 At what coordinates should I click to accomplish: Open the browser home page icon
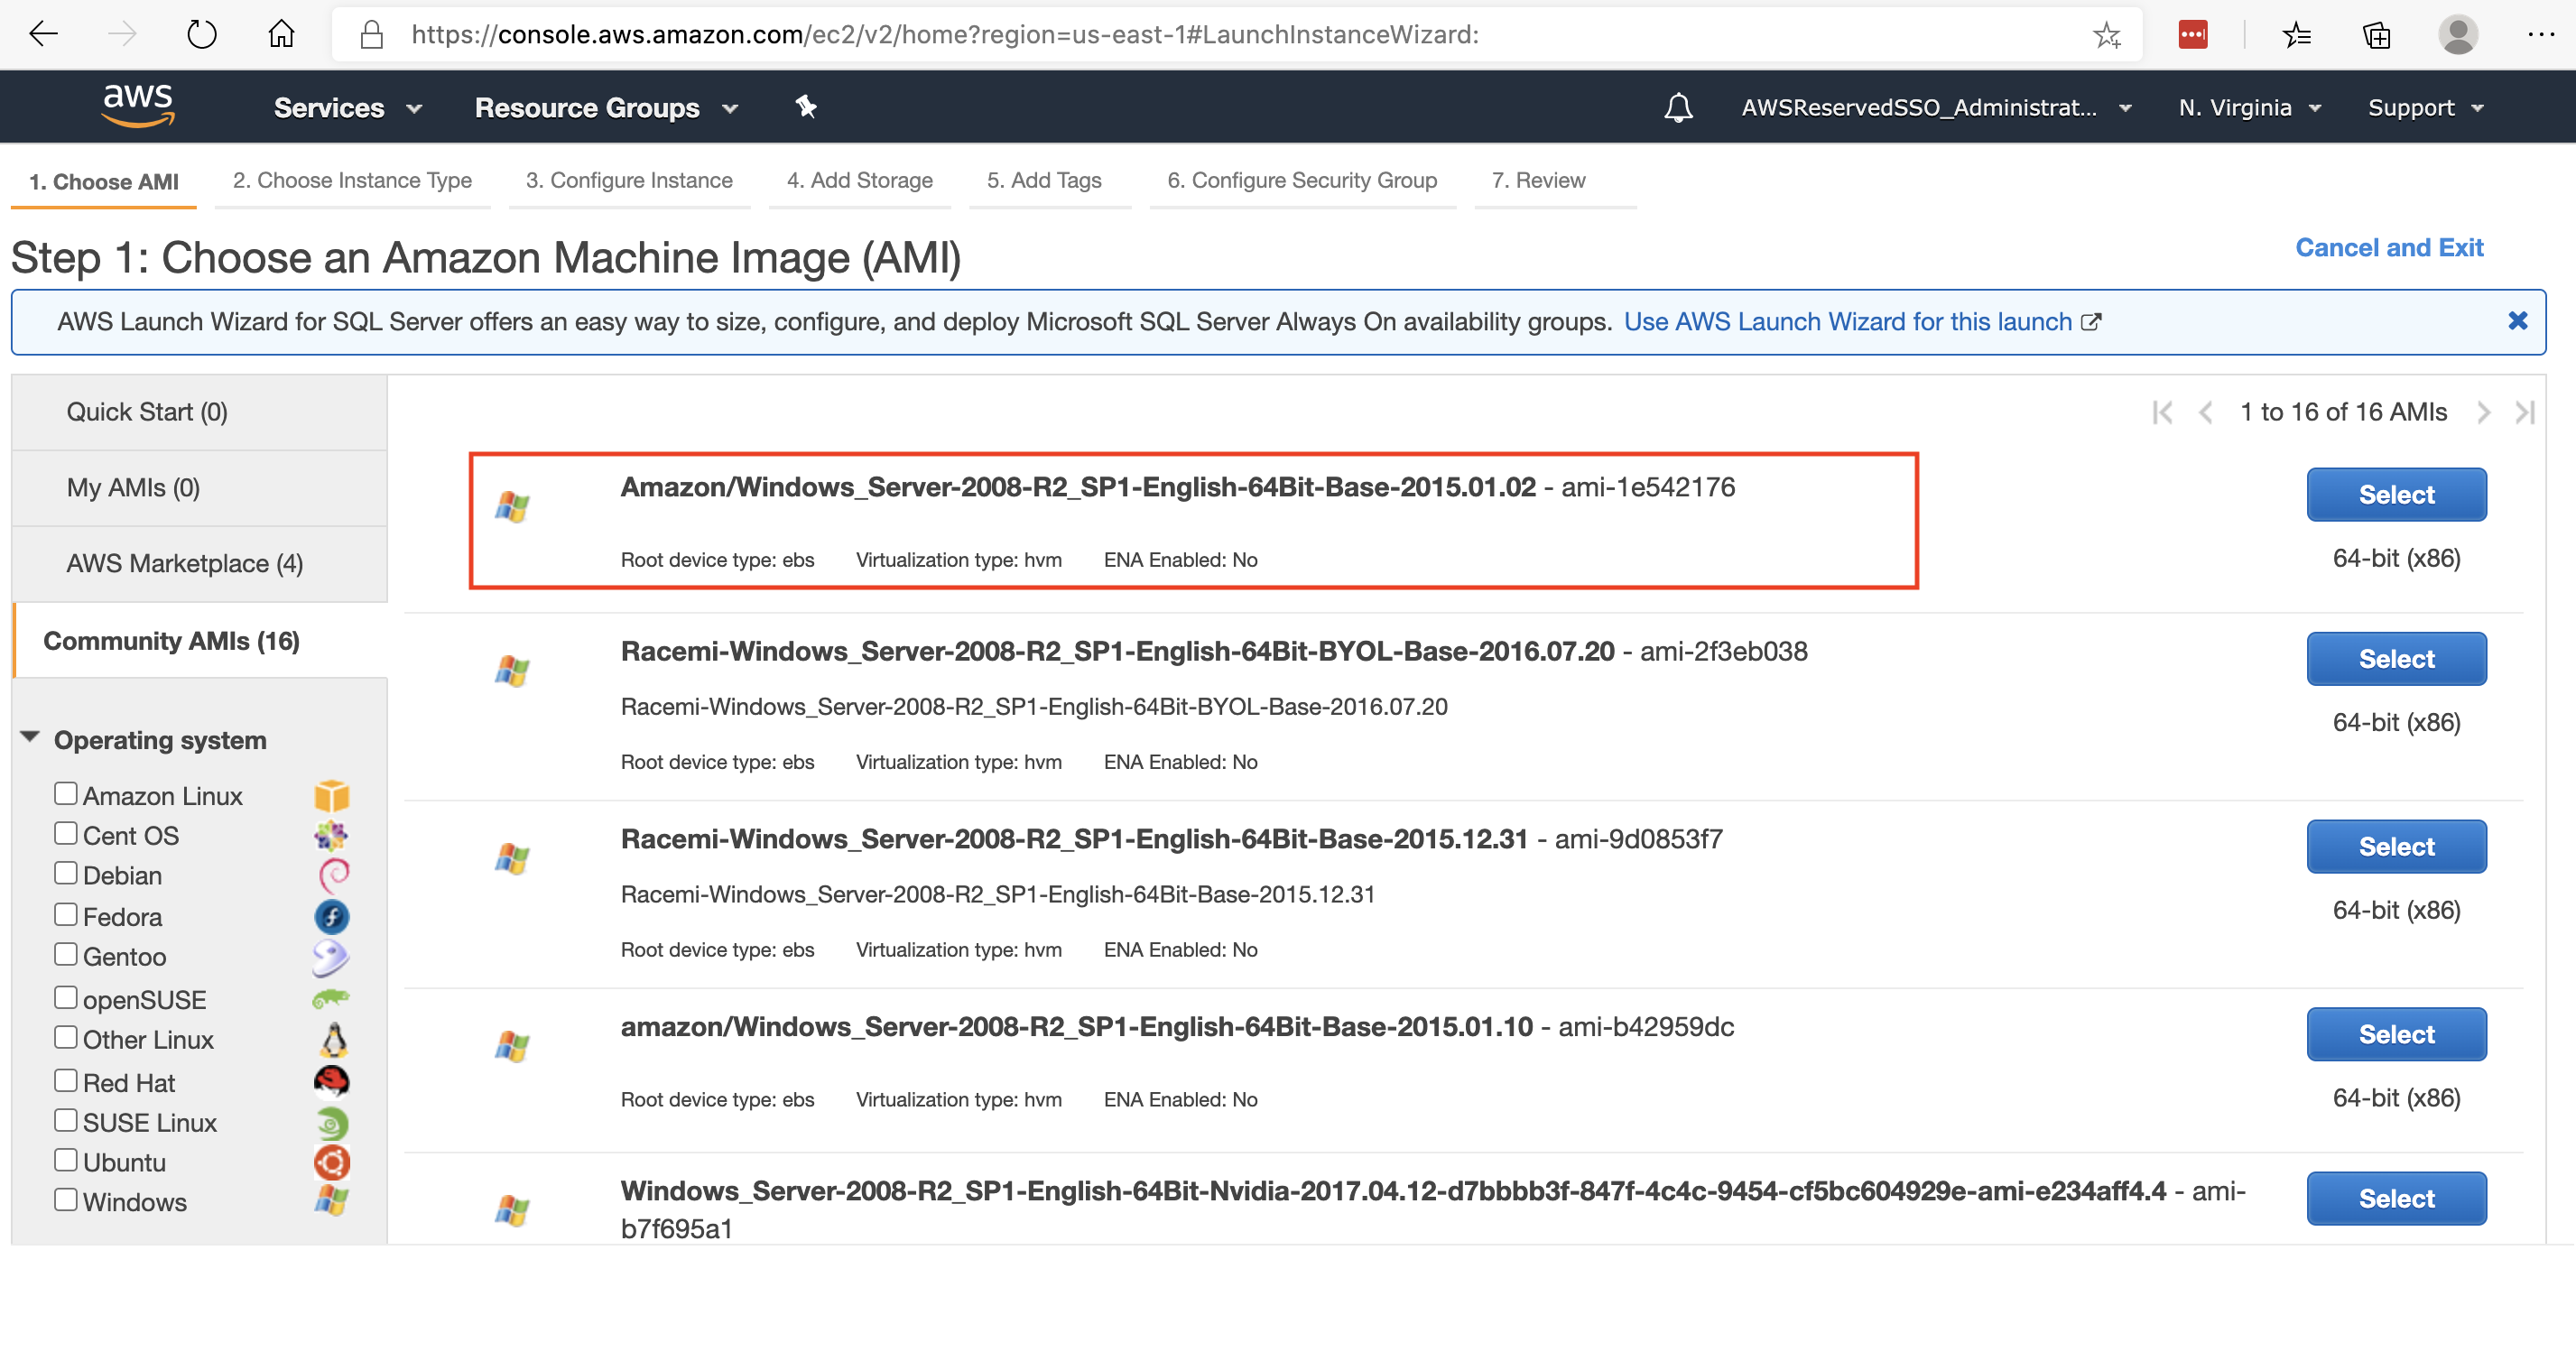pyautogui.click(x=281, y=34)
